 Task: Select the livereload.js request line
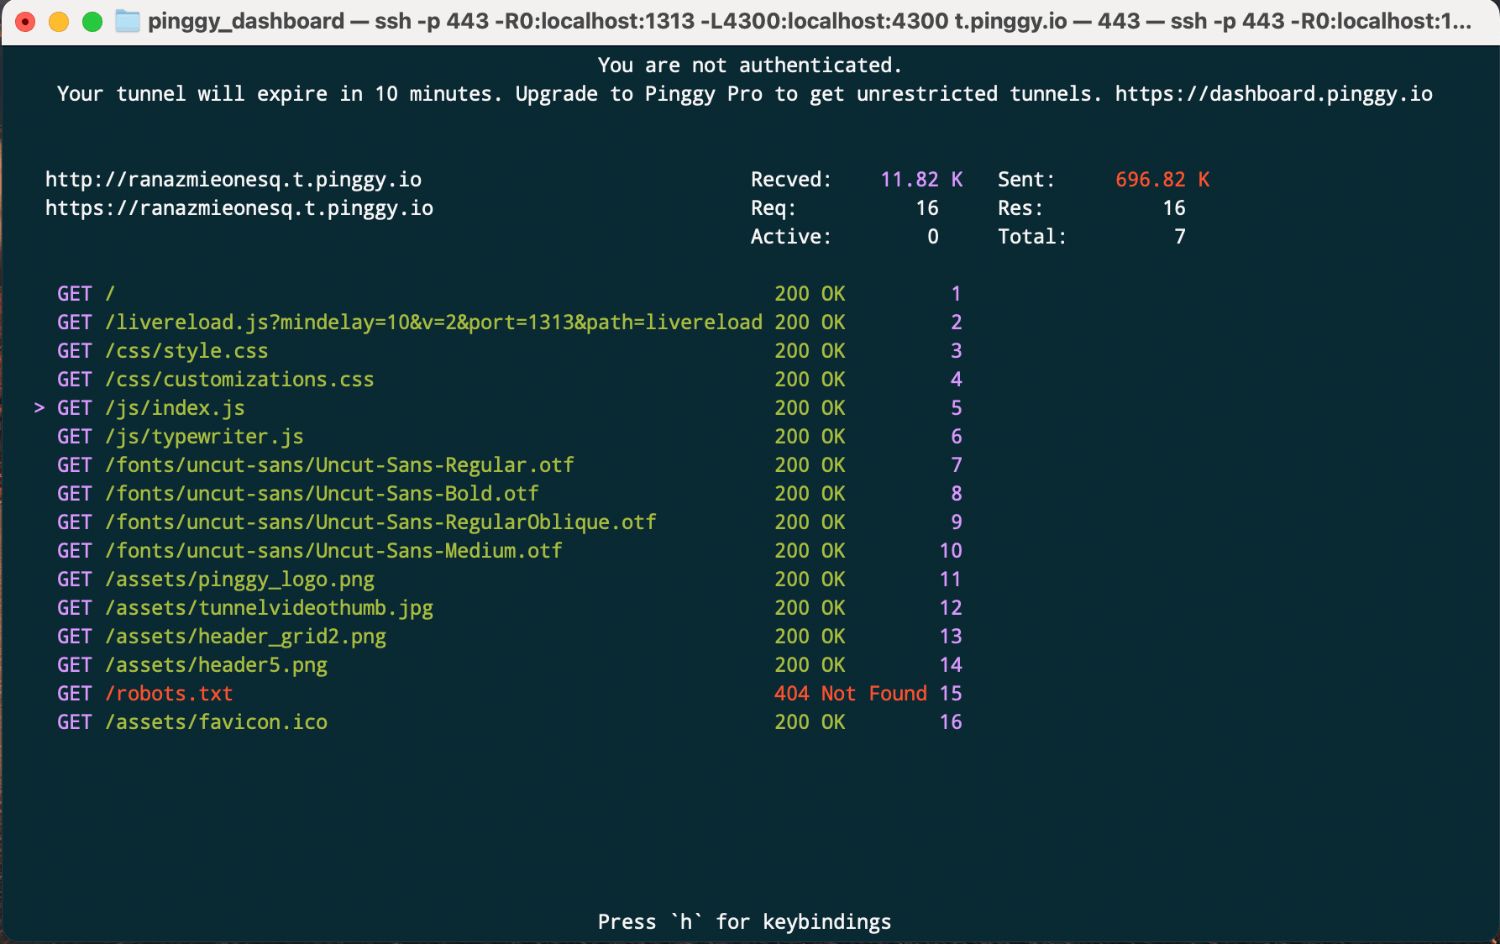pyautogui.click(x=400, y=322)
